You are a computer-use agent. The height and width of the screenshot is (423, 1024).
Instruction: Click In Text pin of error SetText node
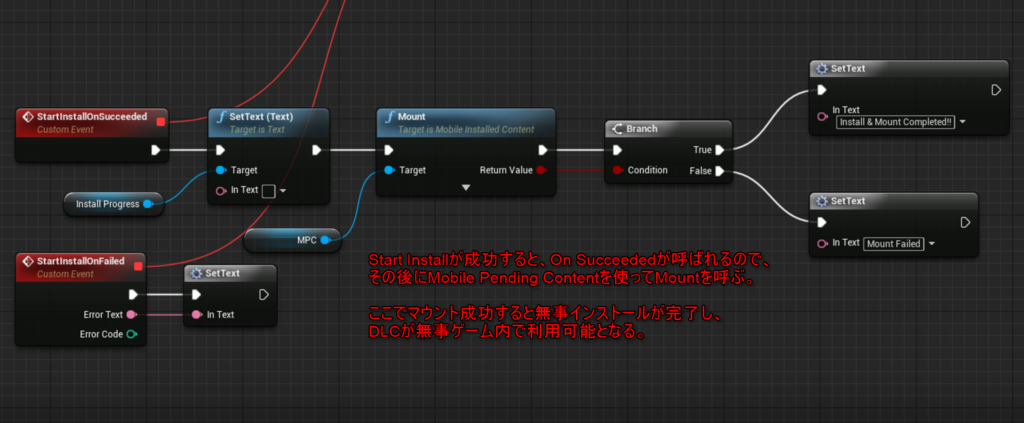click(197, 315)
